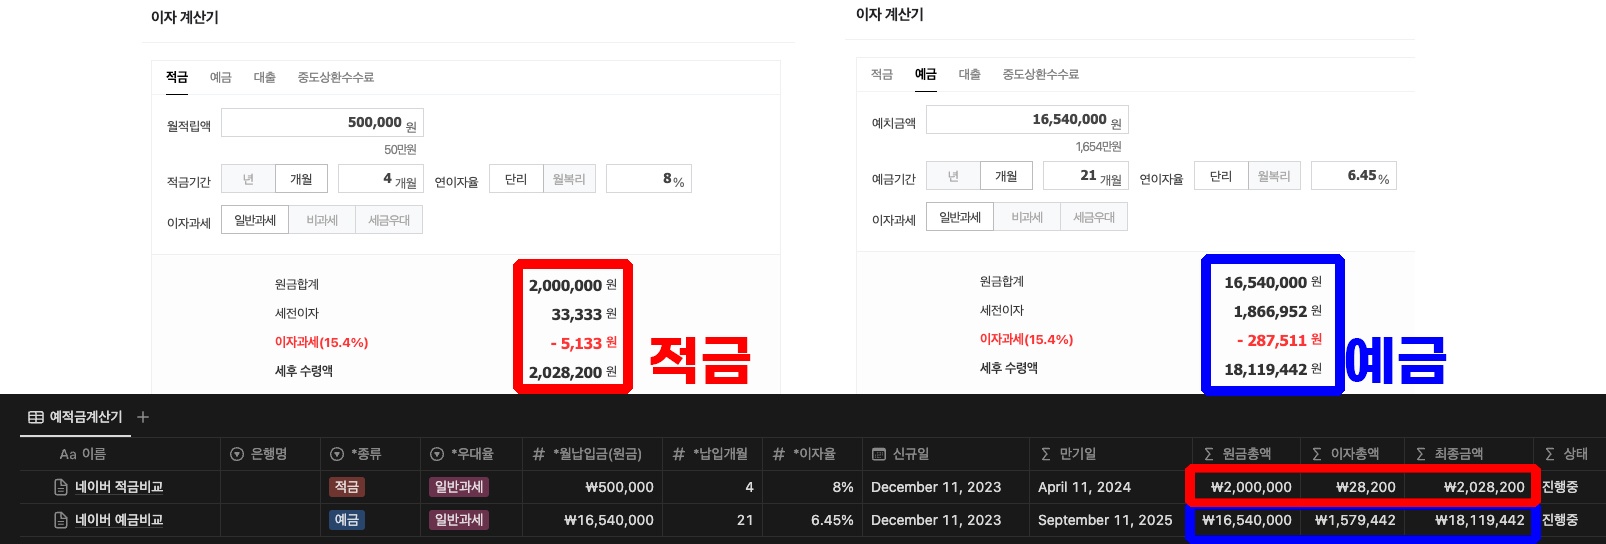Click the select icon on 은행명 column
Viewport: 1606px width, 544px height.
coord(237,454)
